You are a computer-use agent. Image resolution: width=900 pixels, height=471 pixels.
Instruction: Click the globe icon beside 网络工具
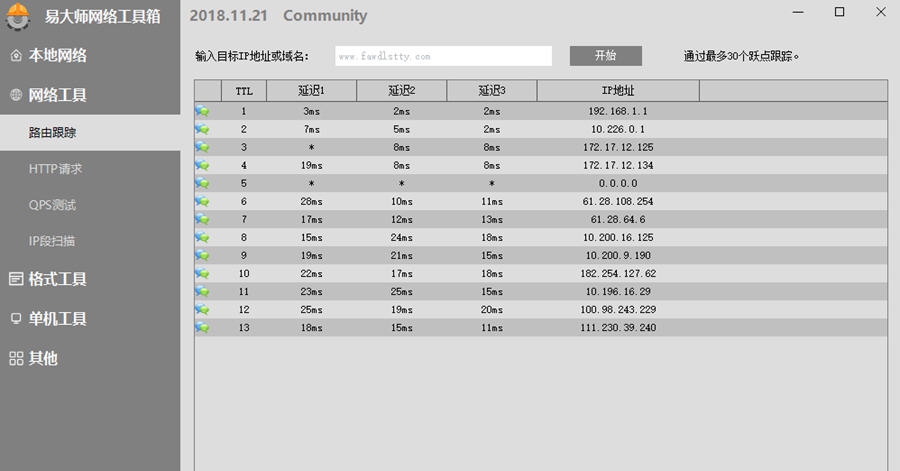pos(16,96)
